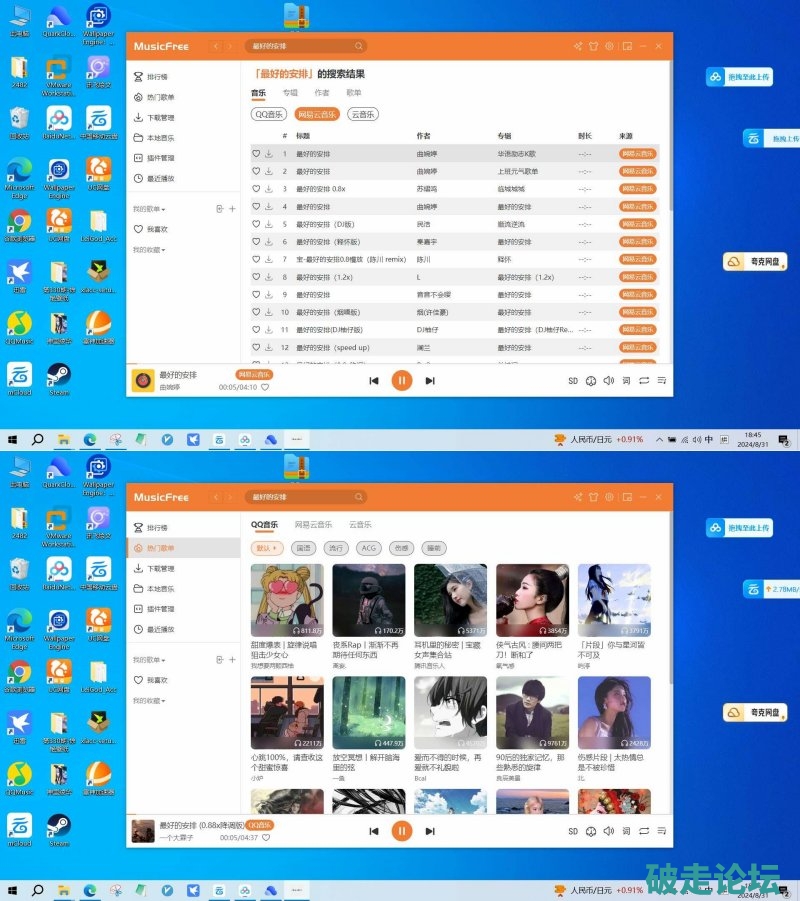Select the 云音乐 source pill in search results
Screen dimensions: 800x901
(362, 114)
